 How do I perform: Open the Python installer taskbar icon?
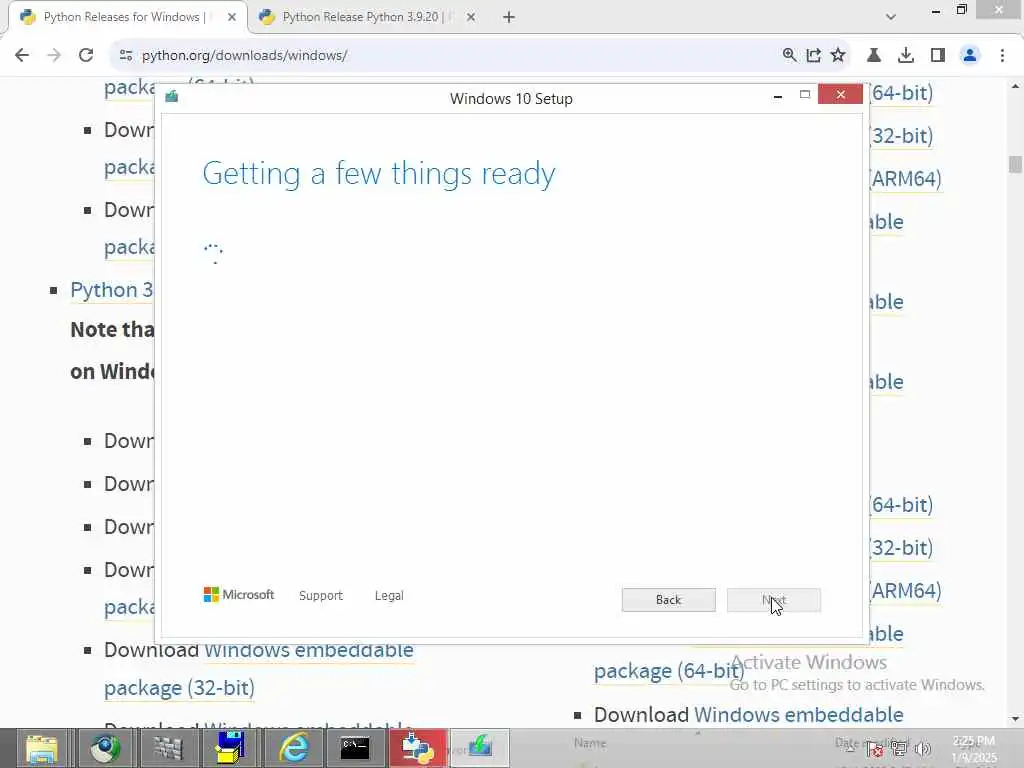(x=418, y=748)
